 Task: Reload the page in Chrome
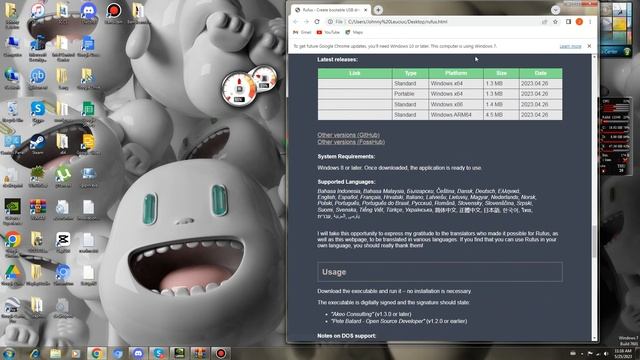pos(317,22)
